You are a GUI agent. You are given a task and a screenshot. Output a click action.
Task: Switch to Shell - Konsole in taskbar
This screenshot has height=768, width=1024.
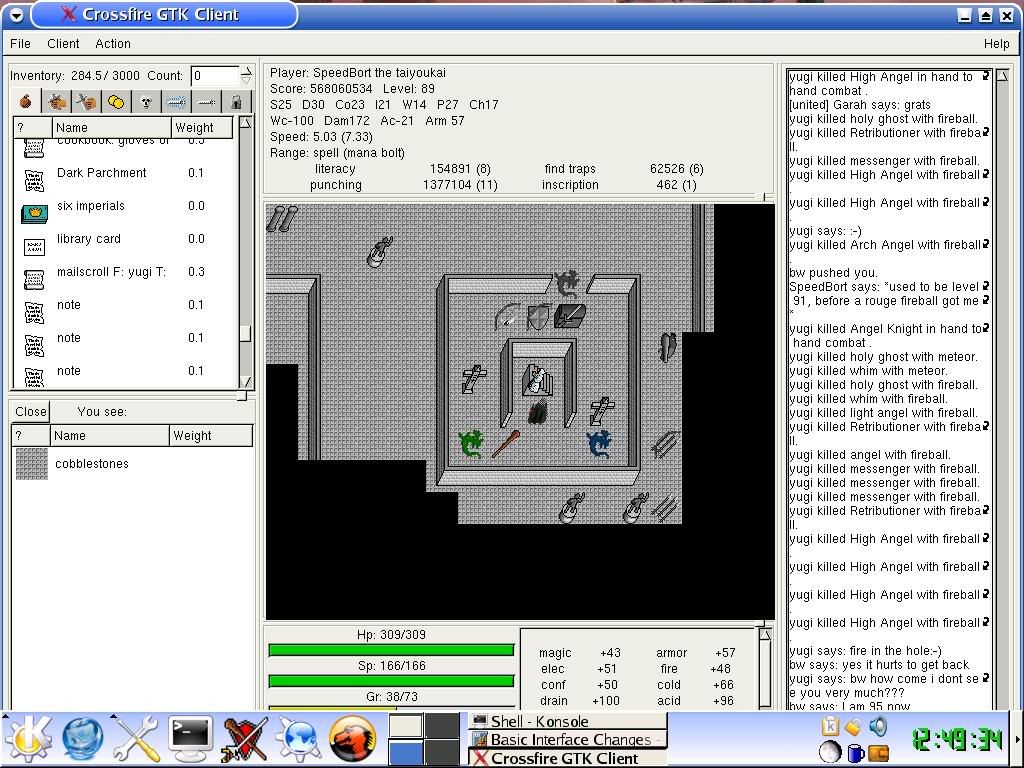[x=568, y=721]
